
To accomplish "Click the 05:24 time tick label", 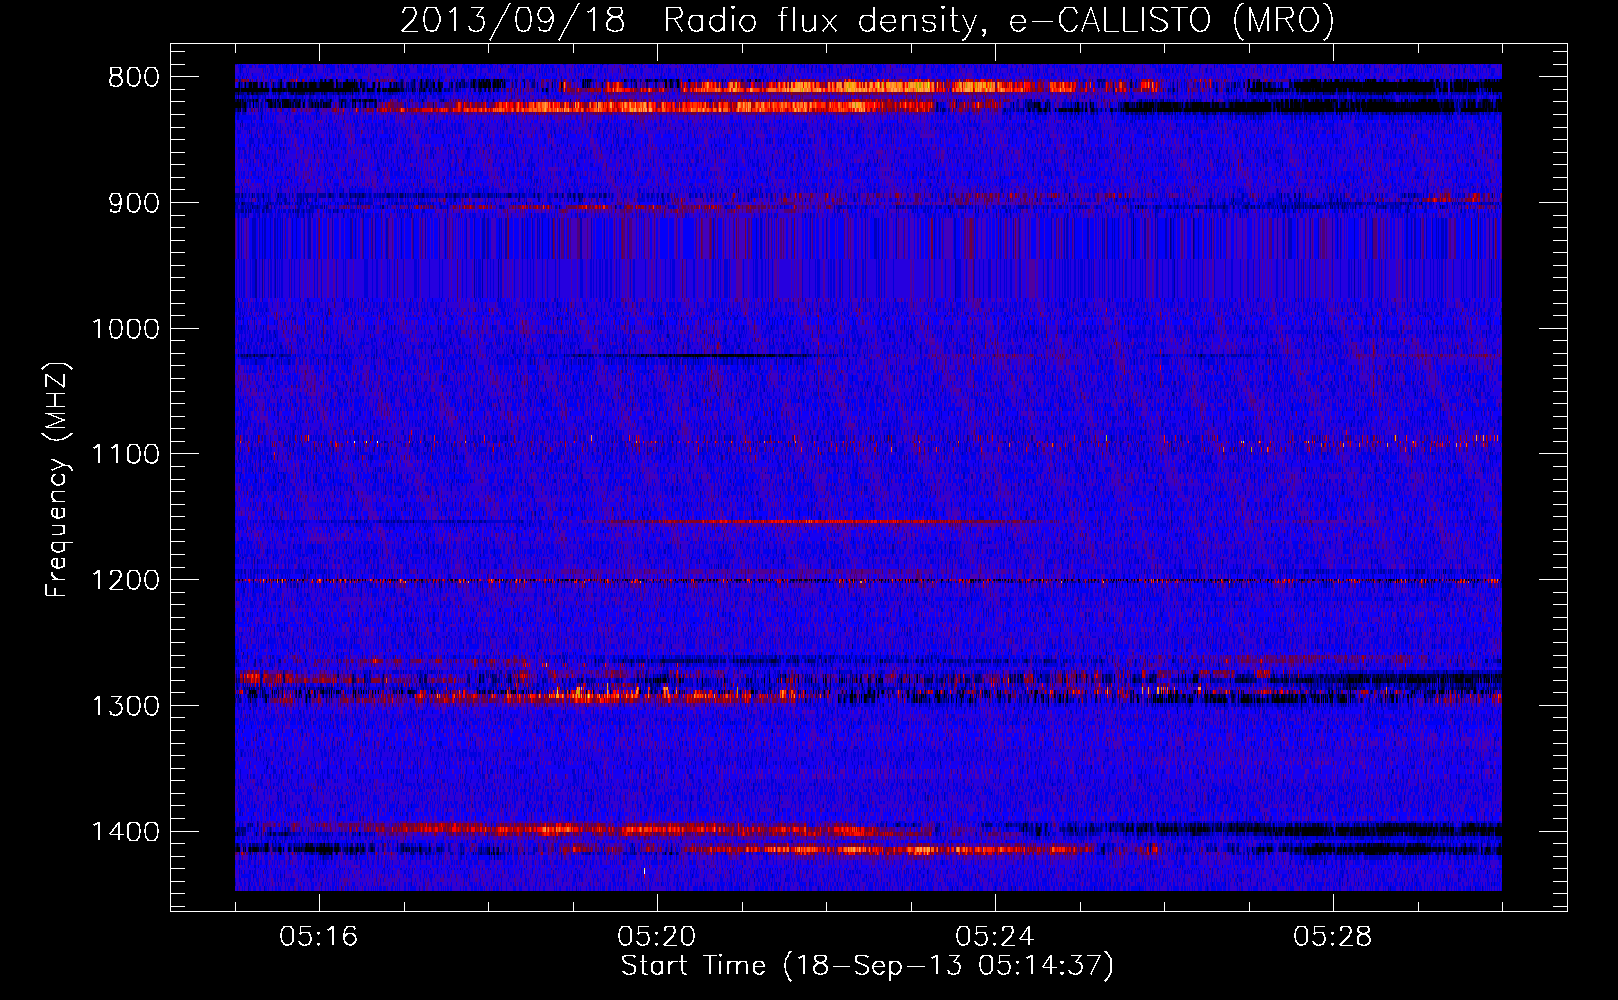I will click(x=995, y=937).
